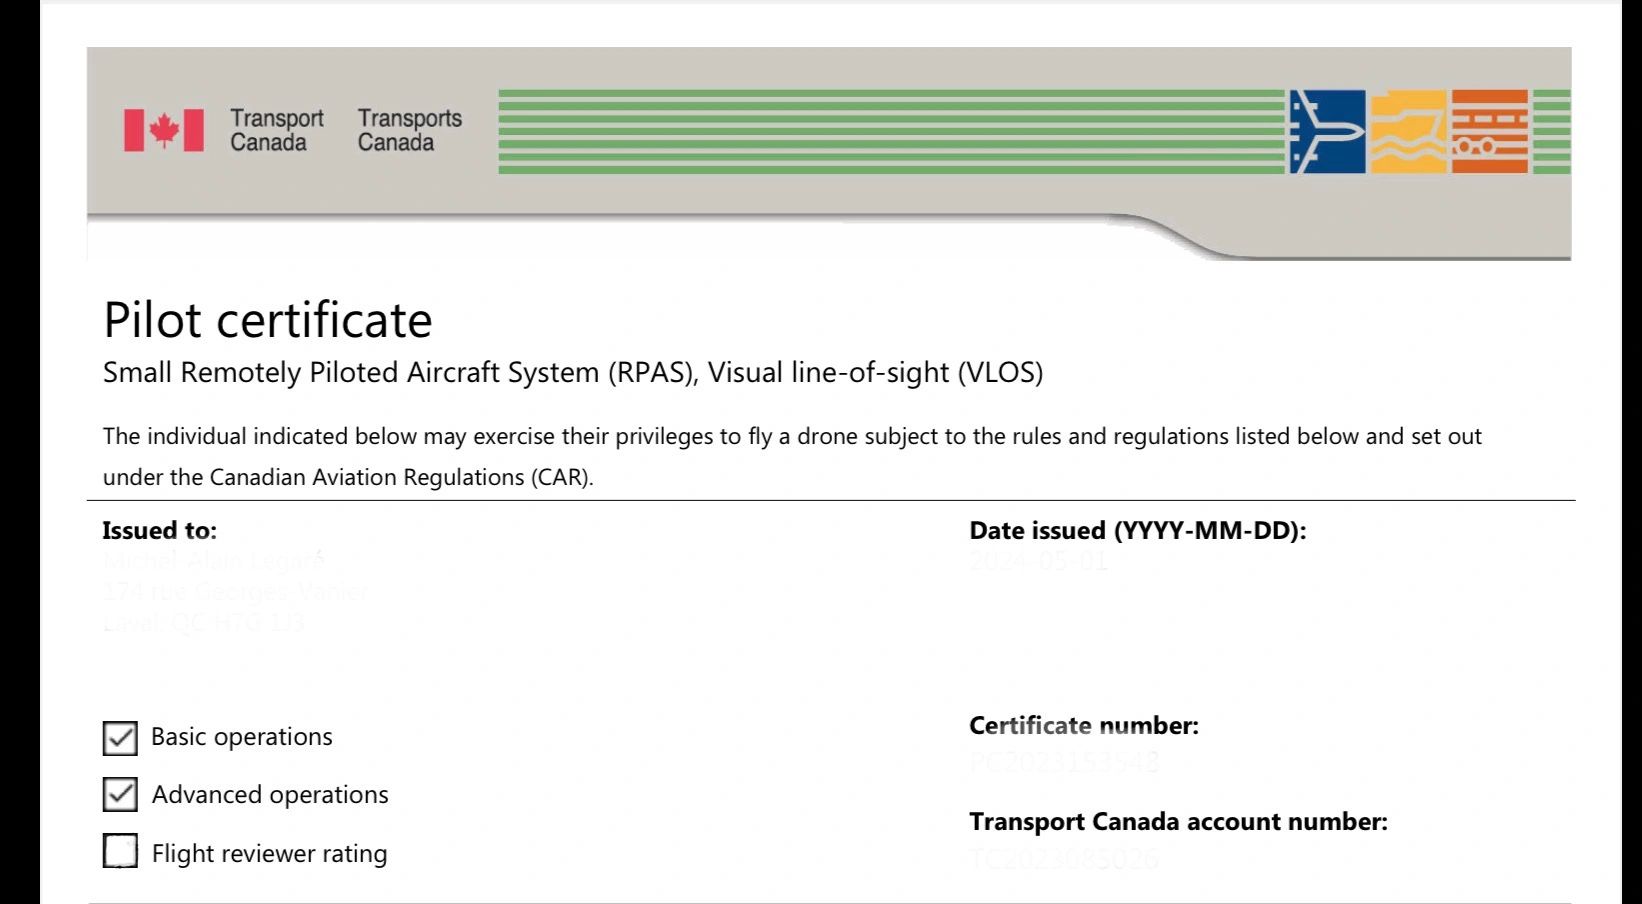
Task: Click the French "Transports Canada" wordmark
Action: [x=409, y=130]
